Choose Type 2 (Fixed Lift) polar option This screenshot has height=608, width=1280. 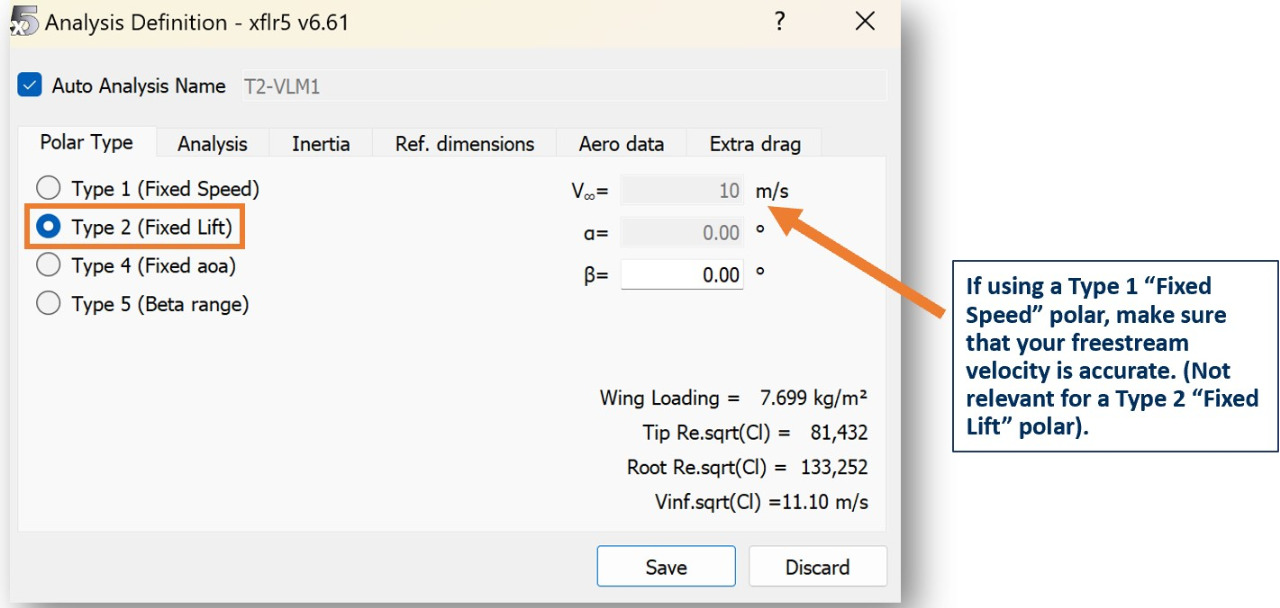[48, 227]
